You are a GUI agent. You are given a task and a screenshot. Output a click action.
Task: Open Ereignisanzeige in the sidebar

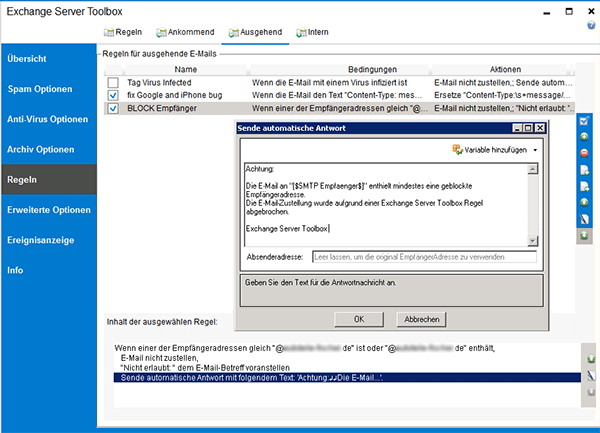tap(49, 240)
